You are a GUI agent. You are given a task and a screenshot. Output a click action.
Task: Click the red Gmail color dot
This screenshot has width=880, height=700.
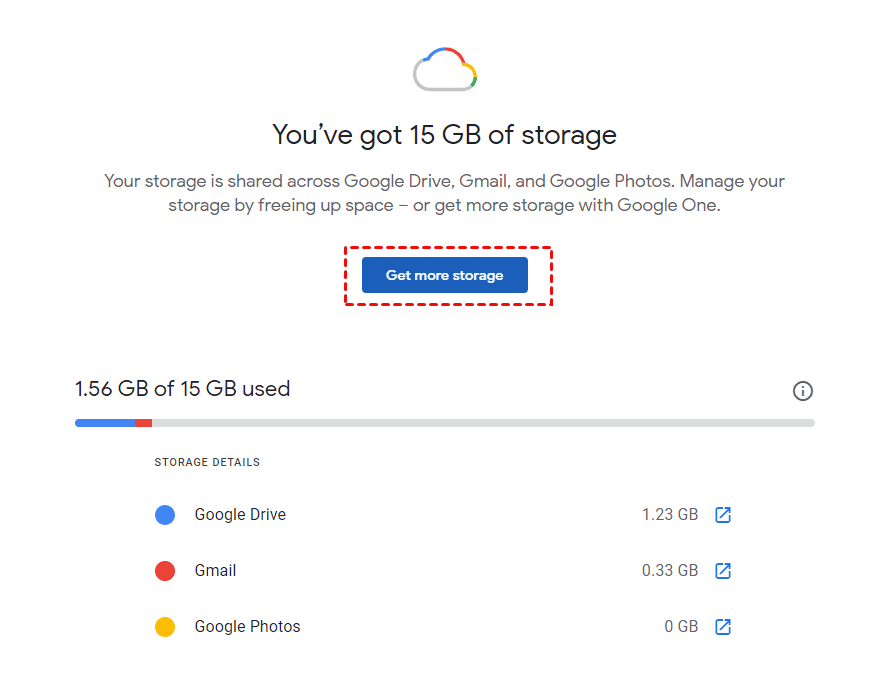click(165, 571)
